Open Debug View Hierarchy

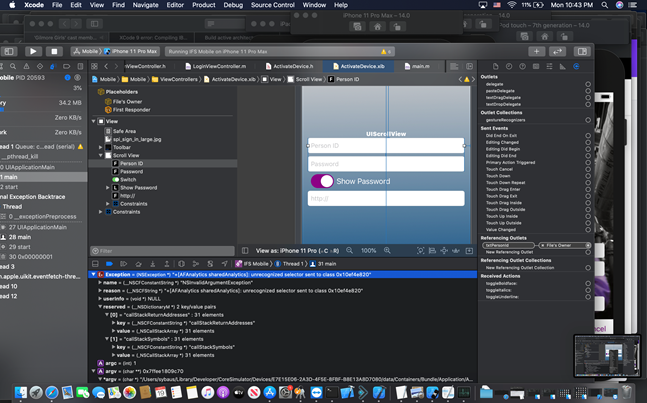point(182,264)
